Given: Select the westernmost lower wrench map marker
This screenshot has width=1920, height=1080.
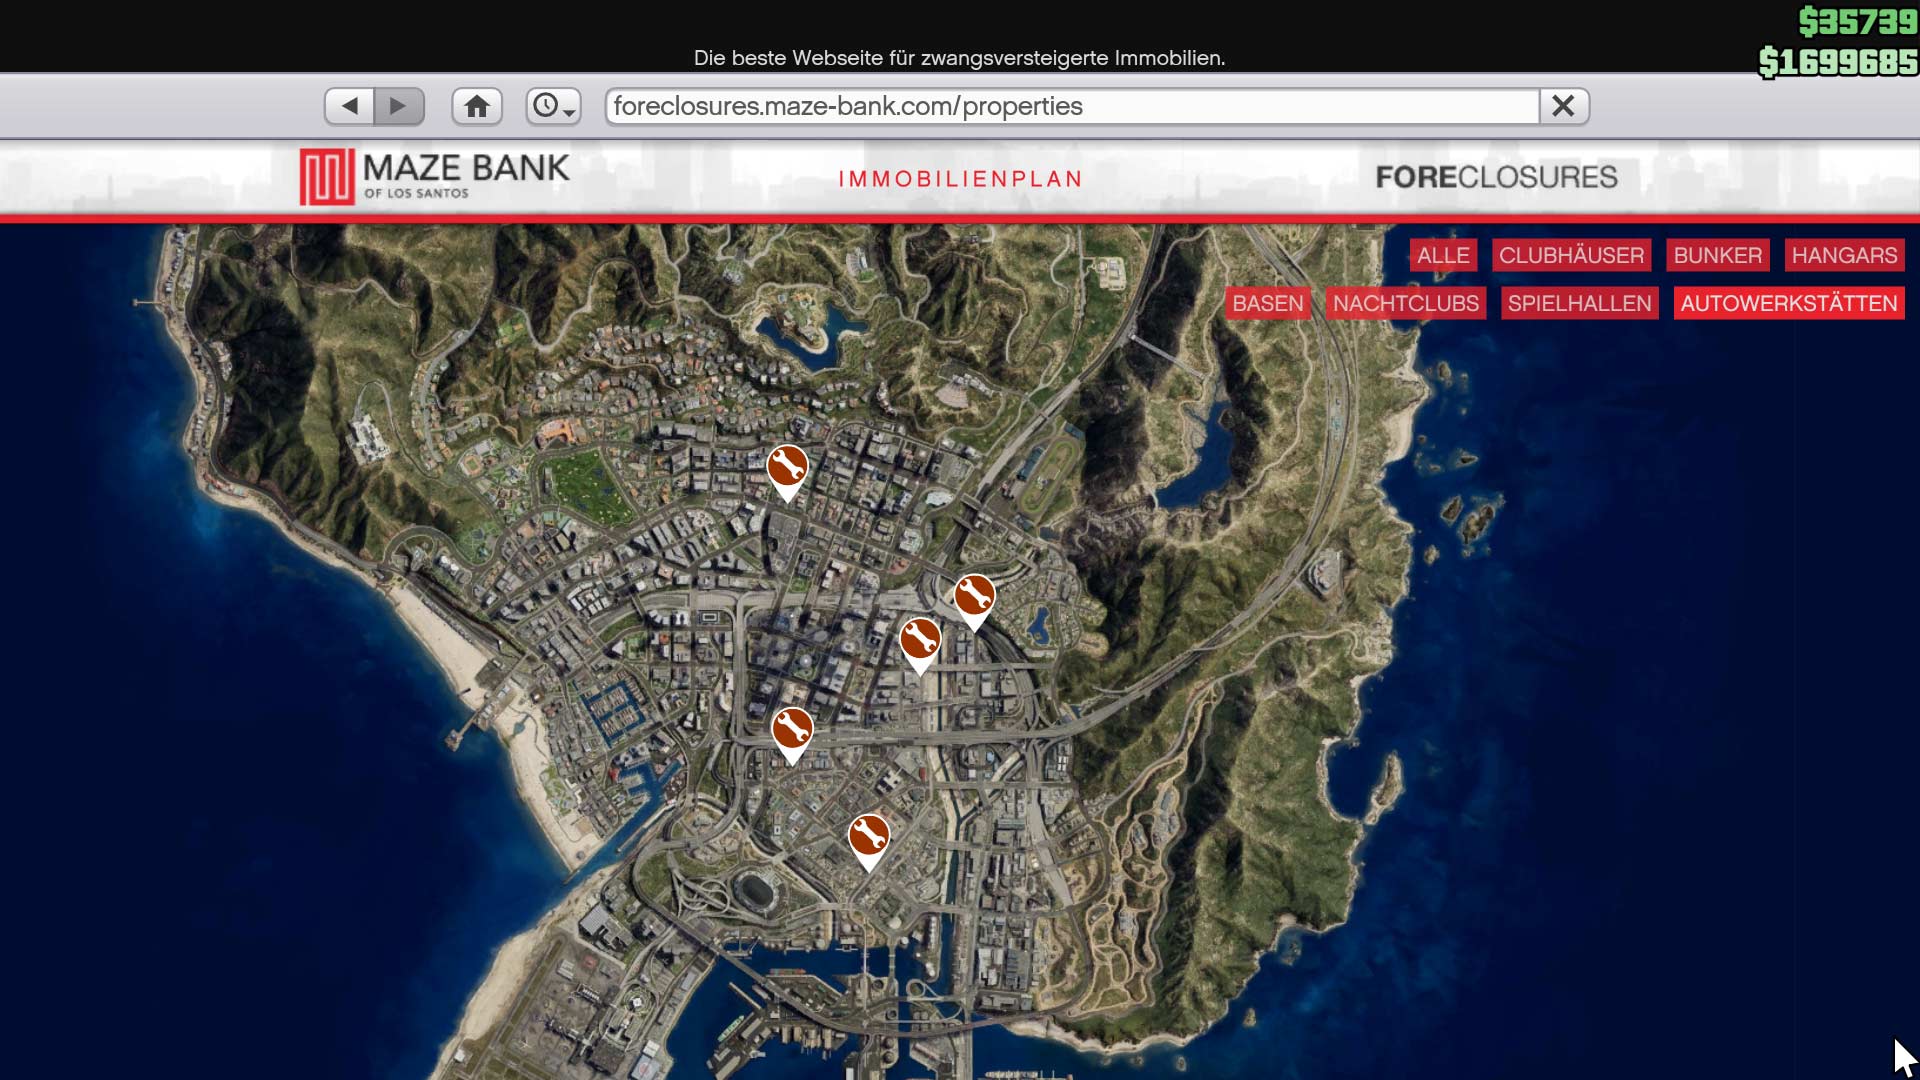Looking at the screenshot, I should 792,730.
